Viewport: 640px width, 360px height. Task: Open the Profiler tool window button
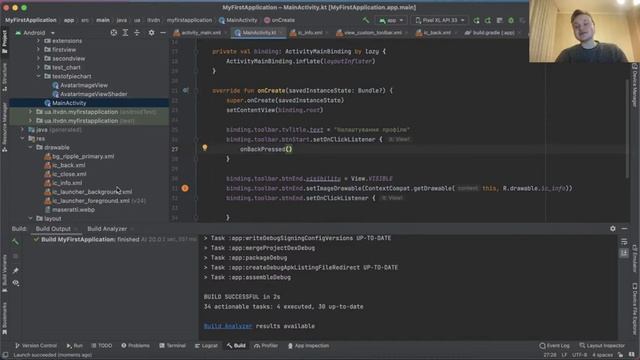tap(266, 346)
